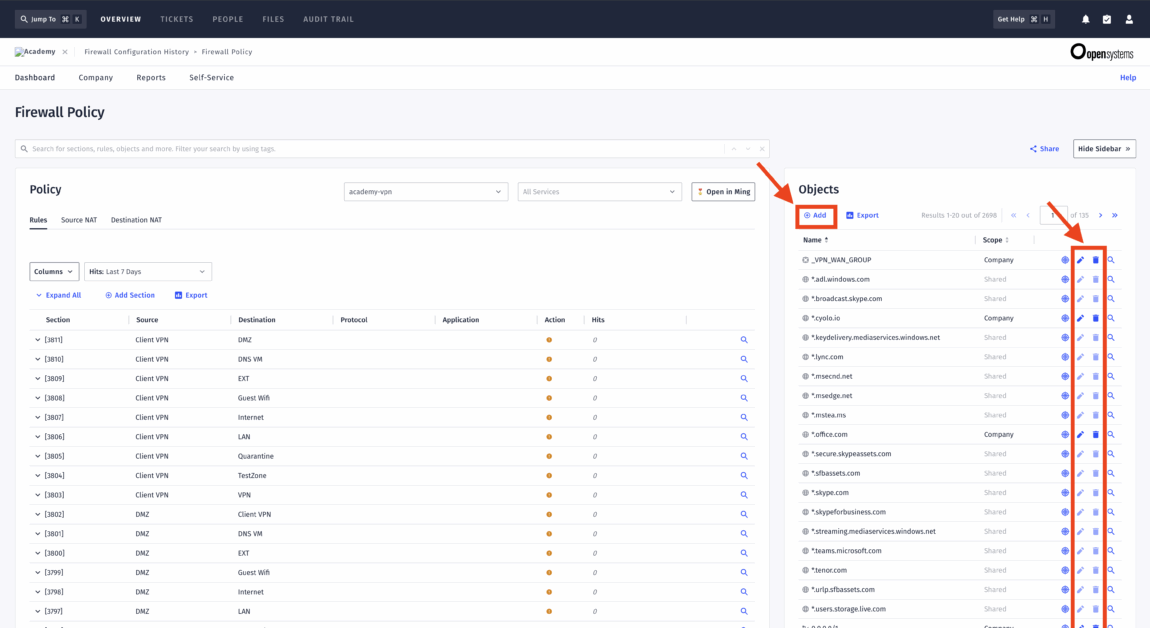Open the user profile icon
Image resolution: width=1150 pixels, height=628 pixels.
coord(1129,18)
